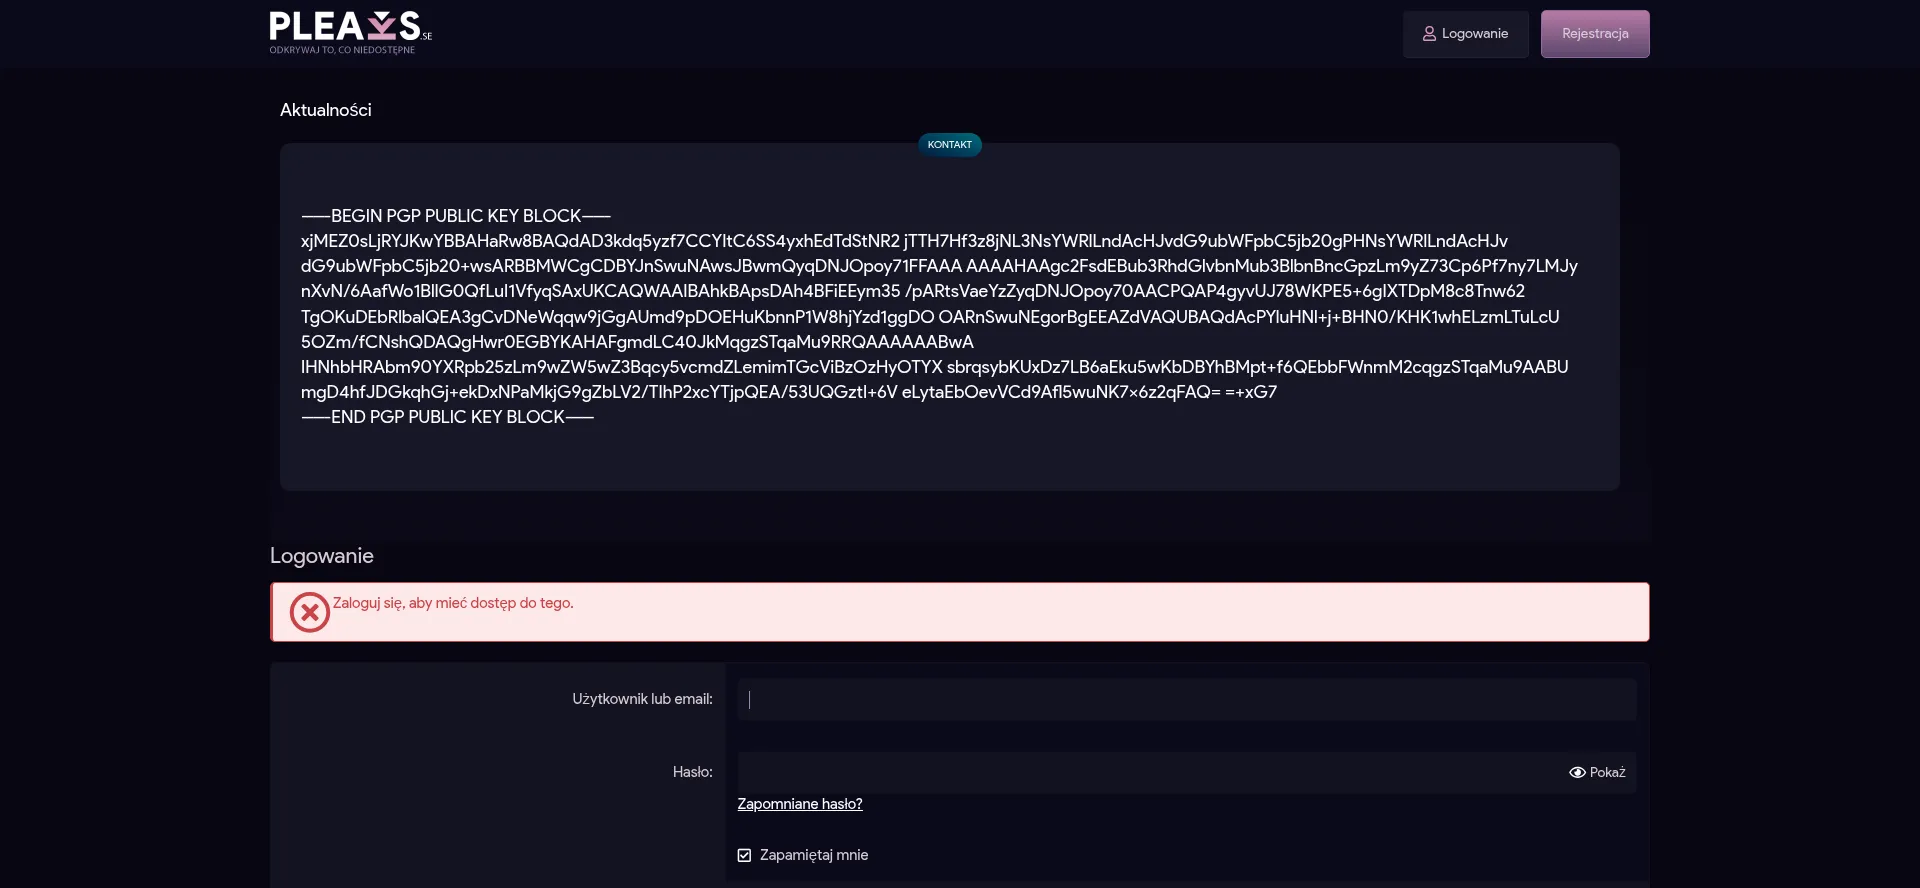
Task: Click the Pokaż text to reveal password
Action: point(1607,773)
